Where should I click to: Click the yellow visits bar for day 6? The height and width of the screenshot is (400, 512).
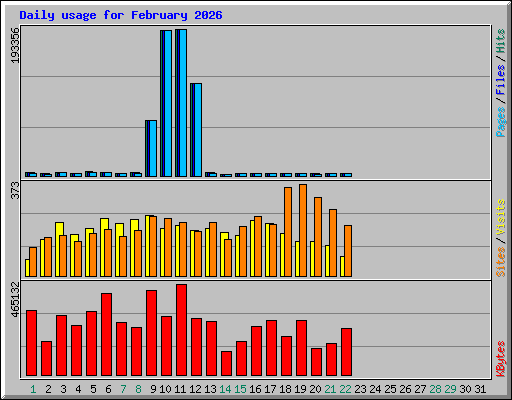[102, 247]
